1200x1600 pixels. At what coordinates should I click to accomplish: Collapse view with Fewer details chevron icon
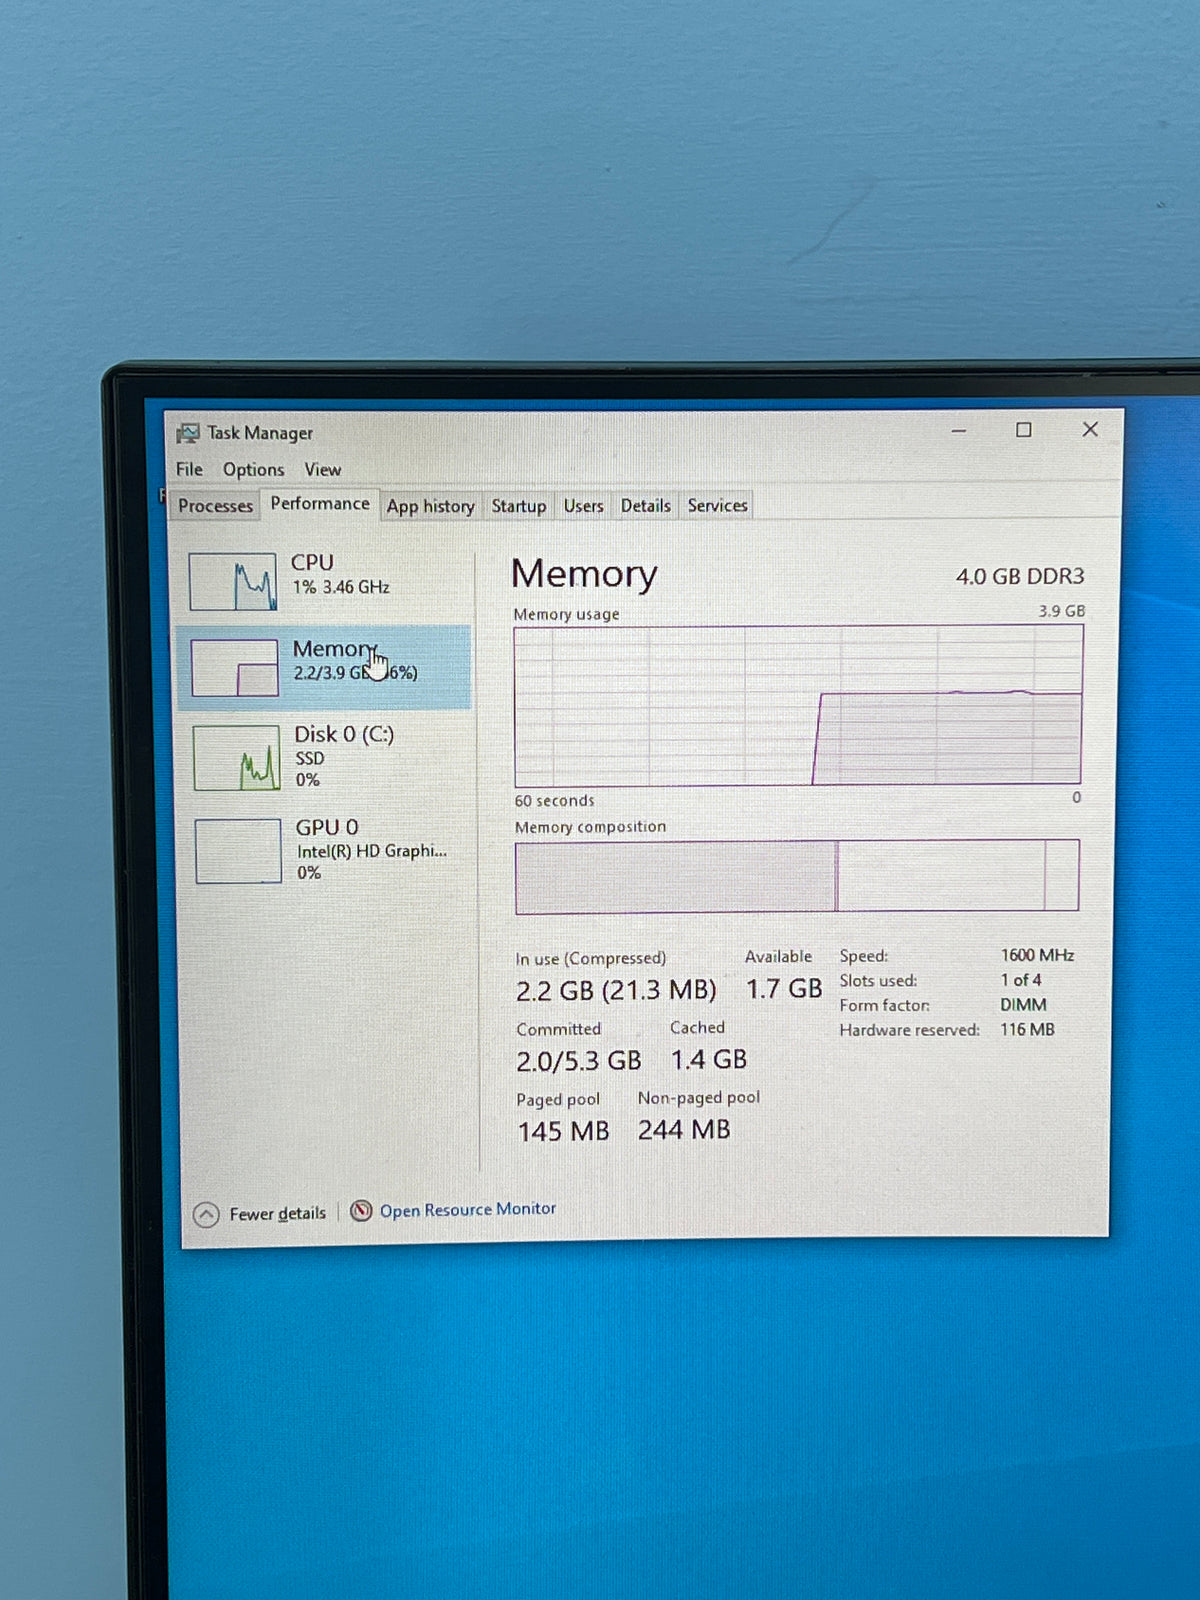point(206,1214)
